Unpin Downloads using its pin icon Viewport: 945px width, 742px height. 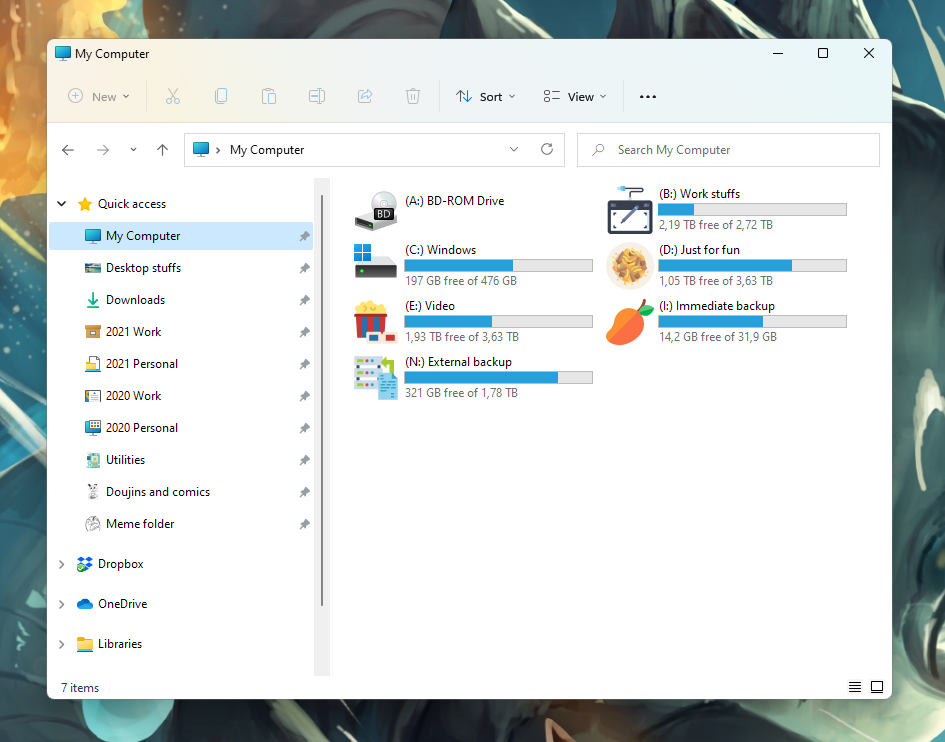[304, 300]
